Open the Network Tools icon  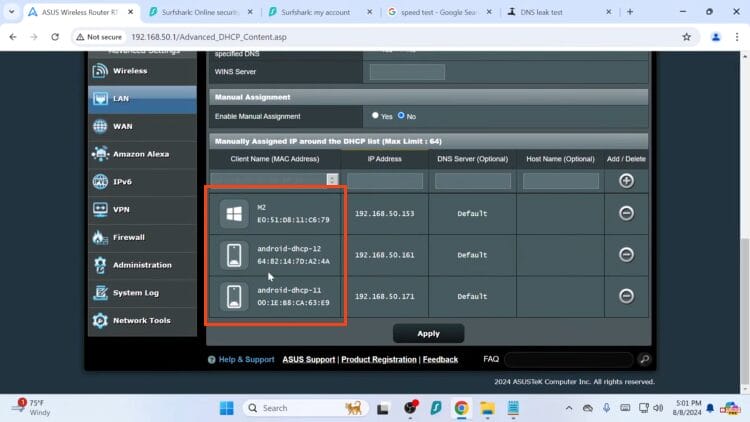tap(100, 321)
